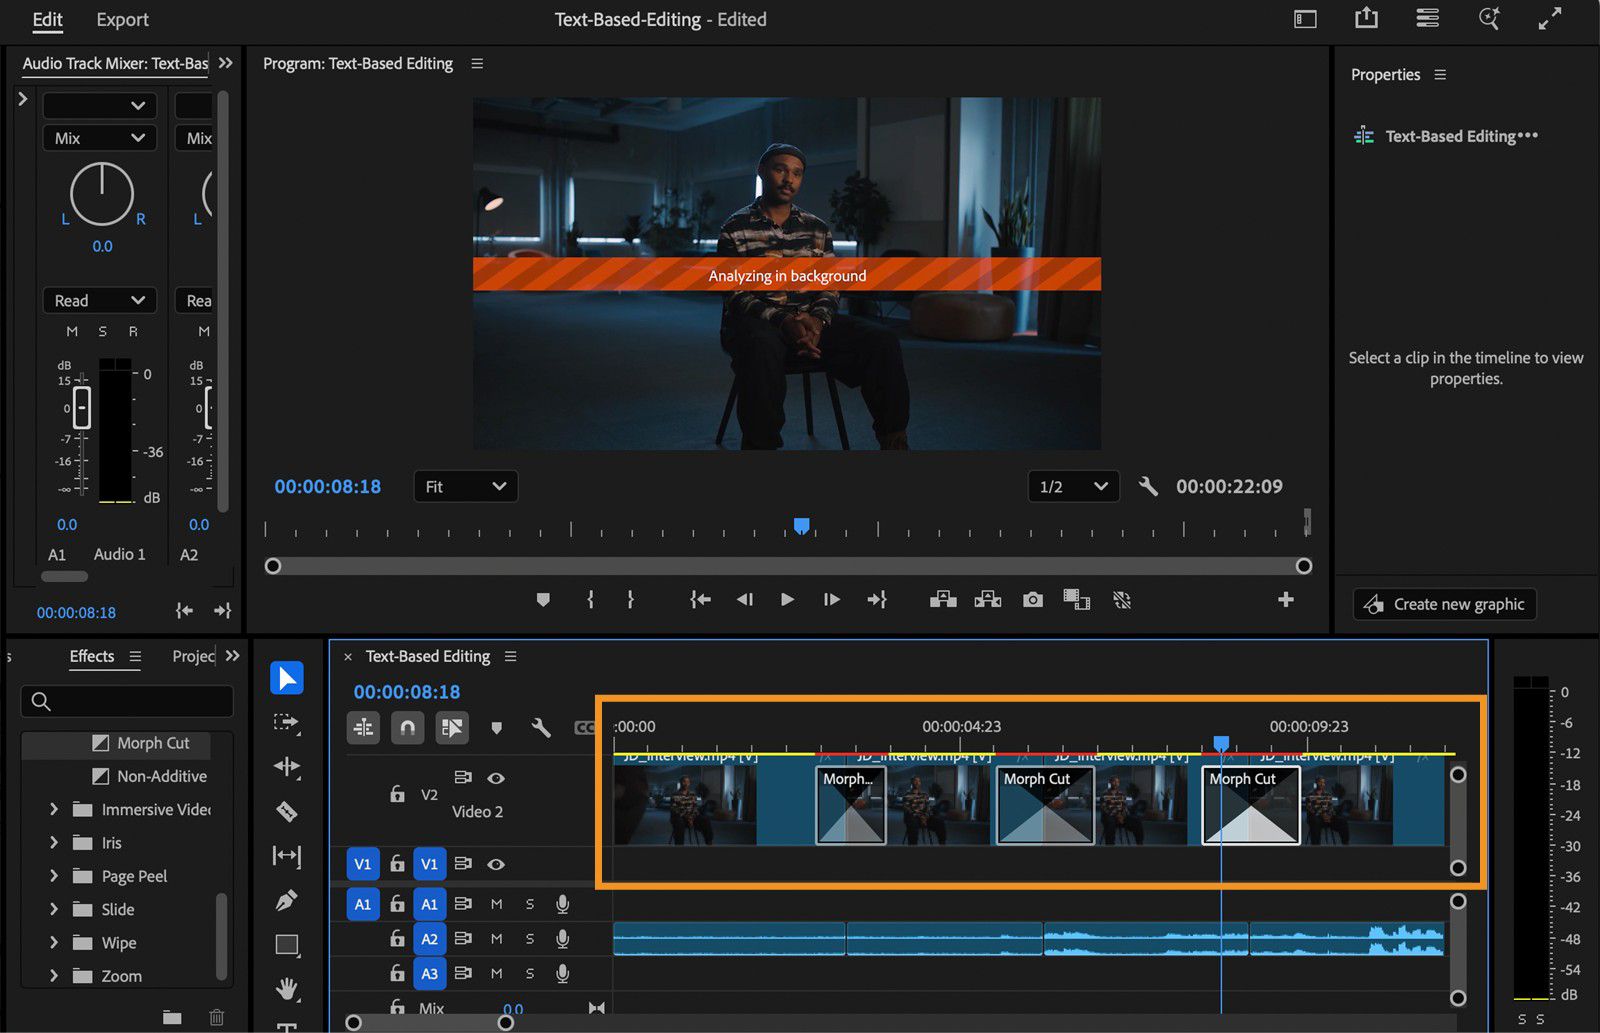This screenshot has height=1033, width=1600.
Task: Switch to the Effects panel tab
Action: [x=92, y=656]
